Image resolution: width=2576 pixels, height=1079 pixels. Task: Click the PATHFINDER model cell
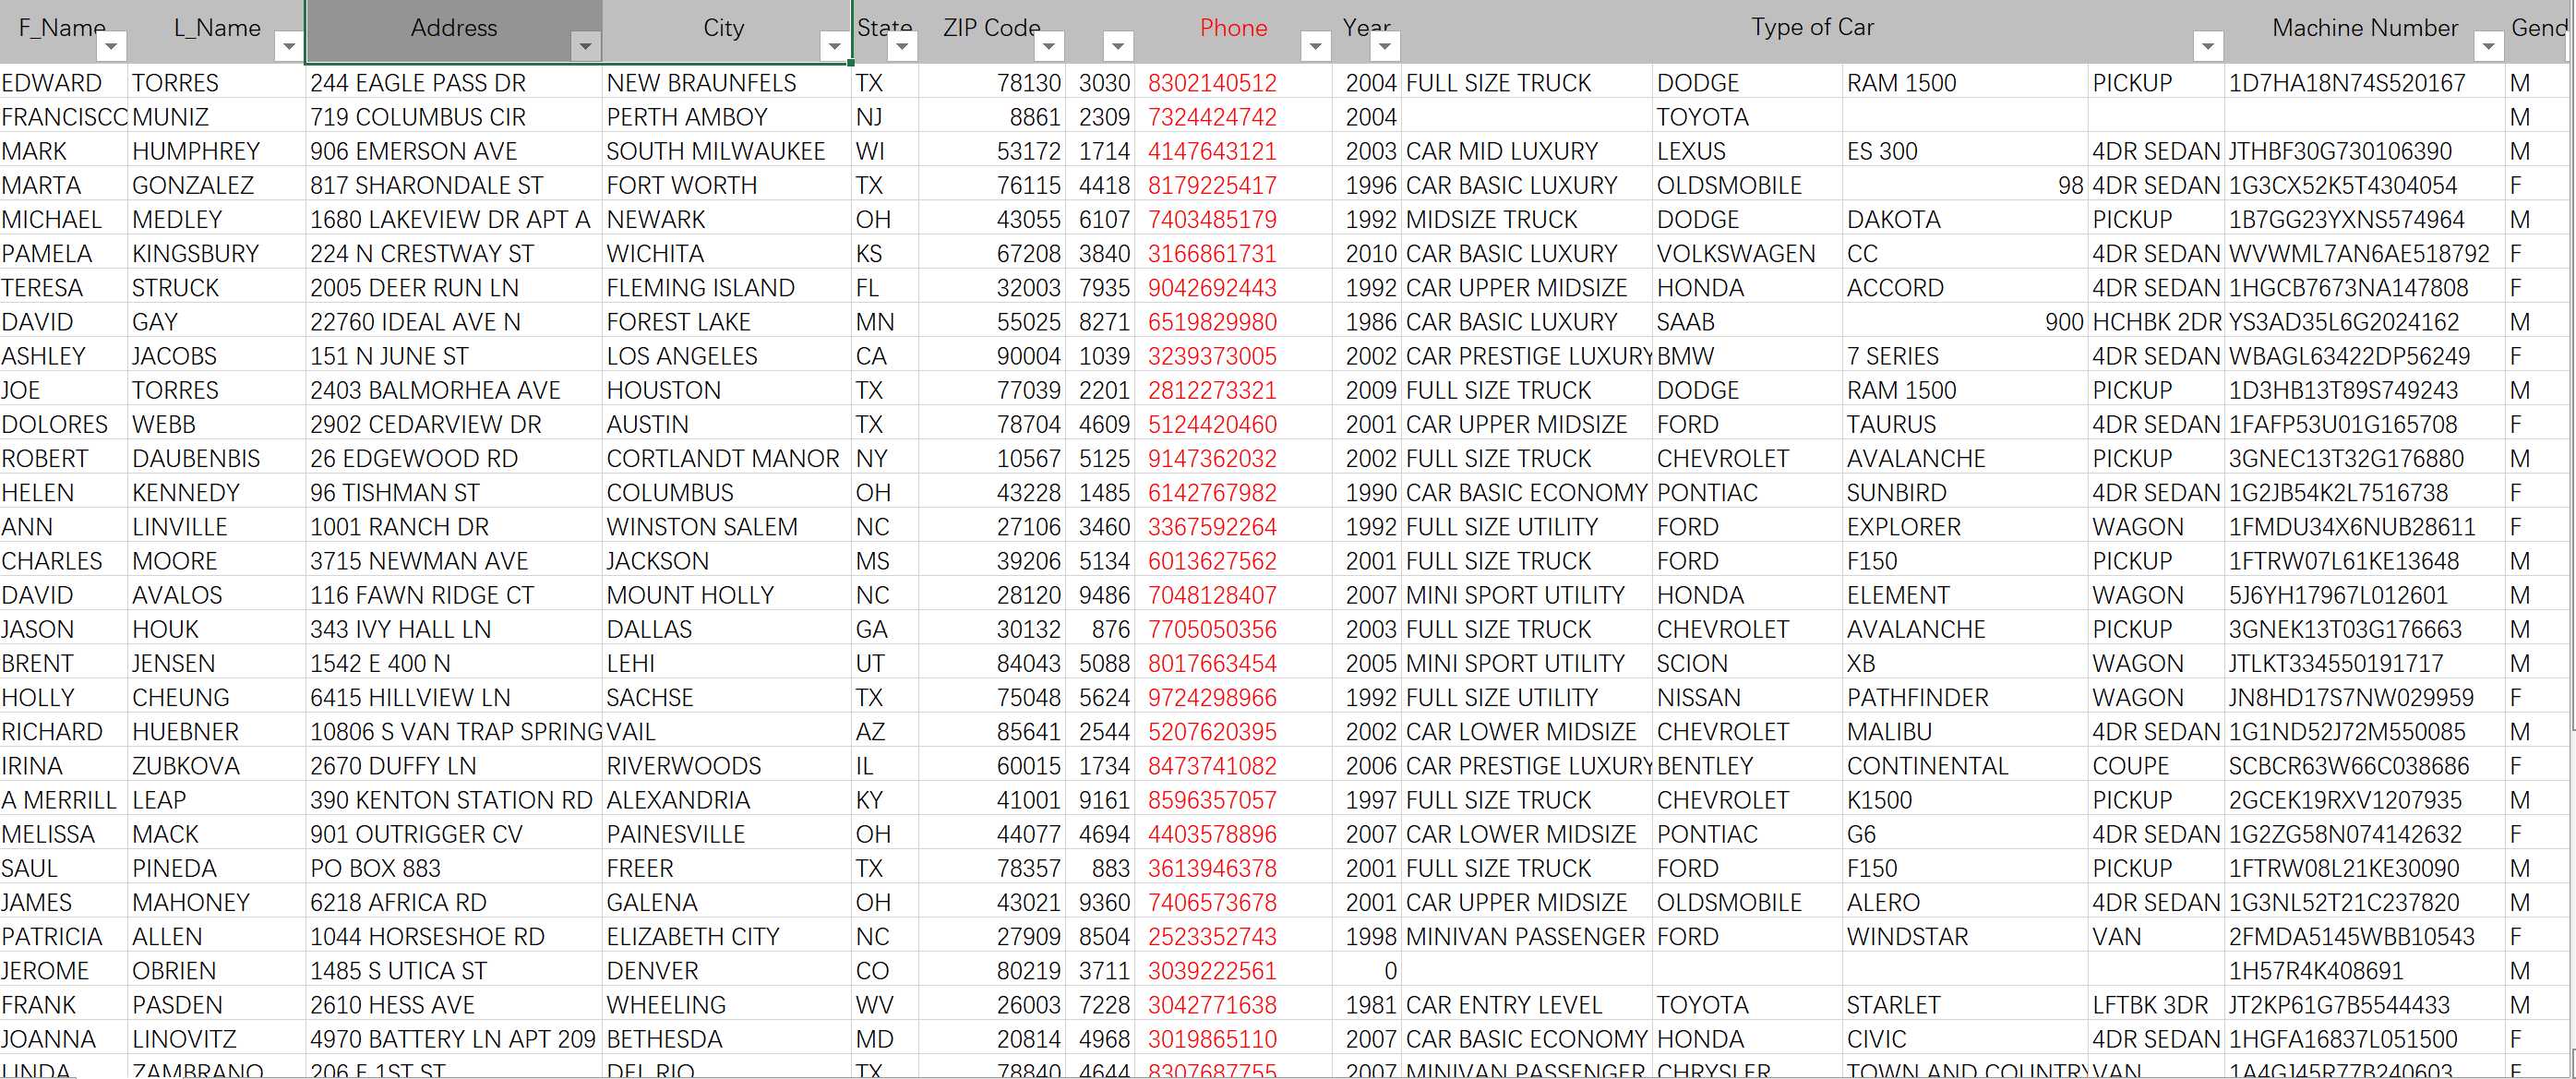coord(1965,697)
